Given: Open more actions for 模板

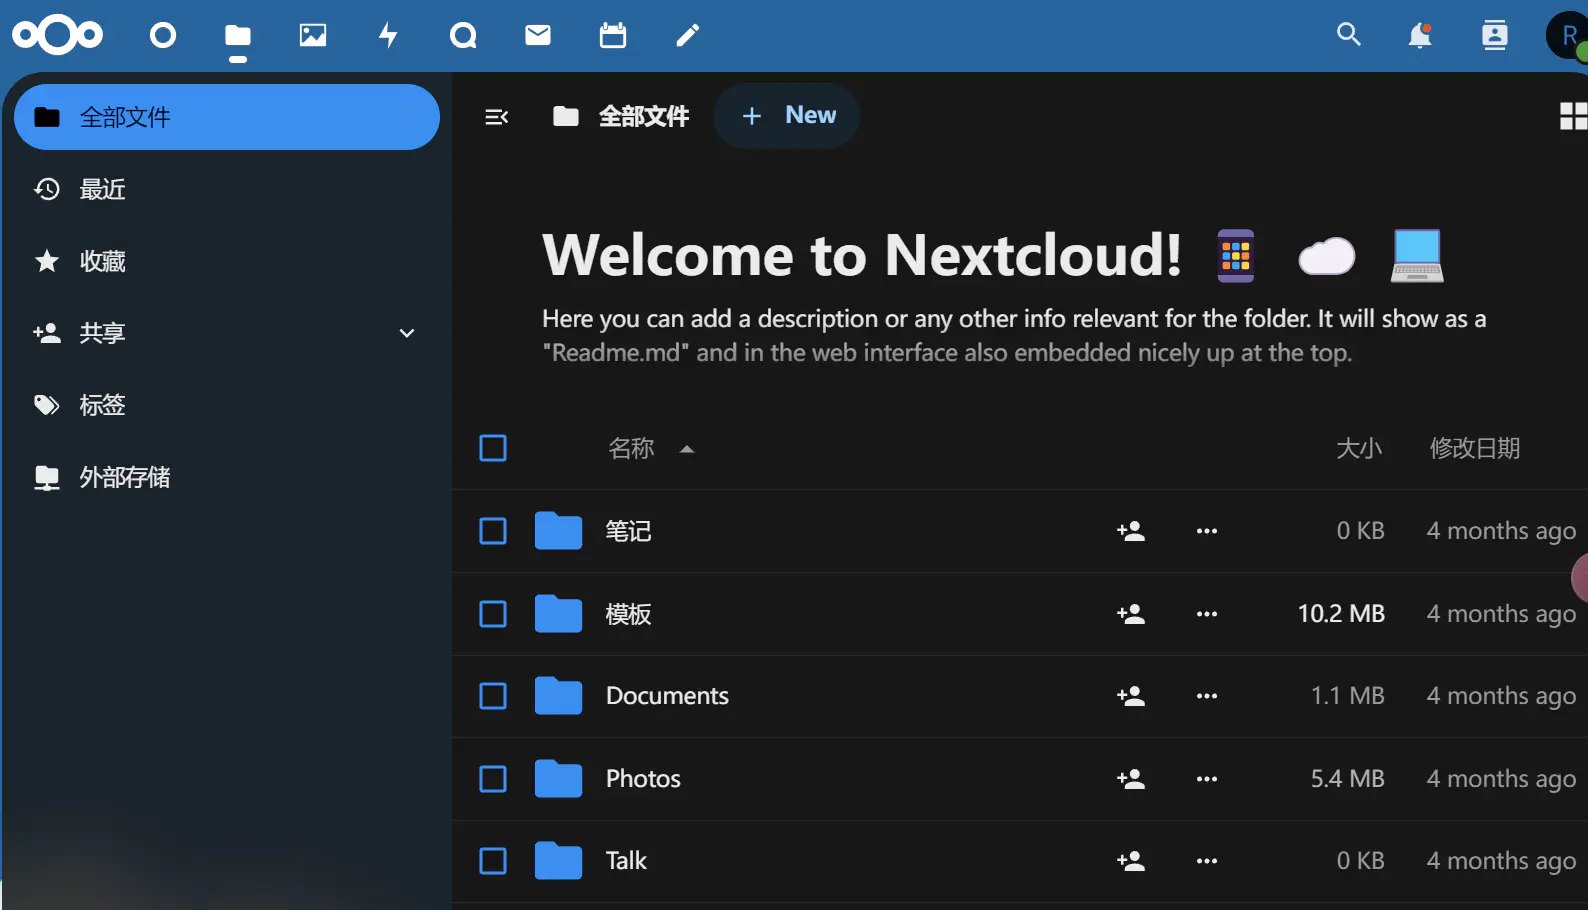Looking at the screenshot, I should click(x=1207, y=614).
